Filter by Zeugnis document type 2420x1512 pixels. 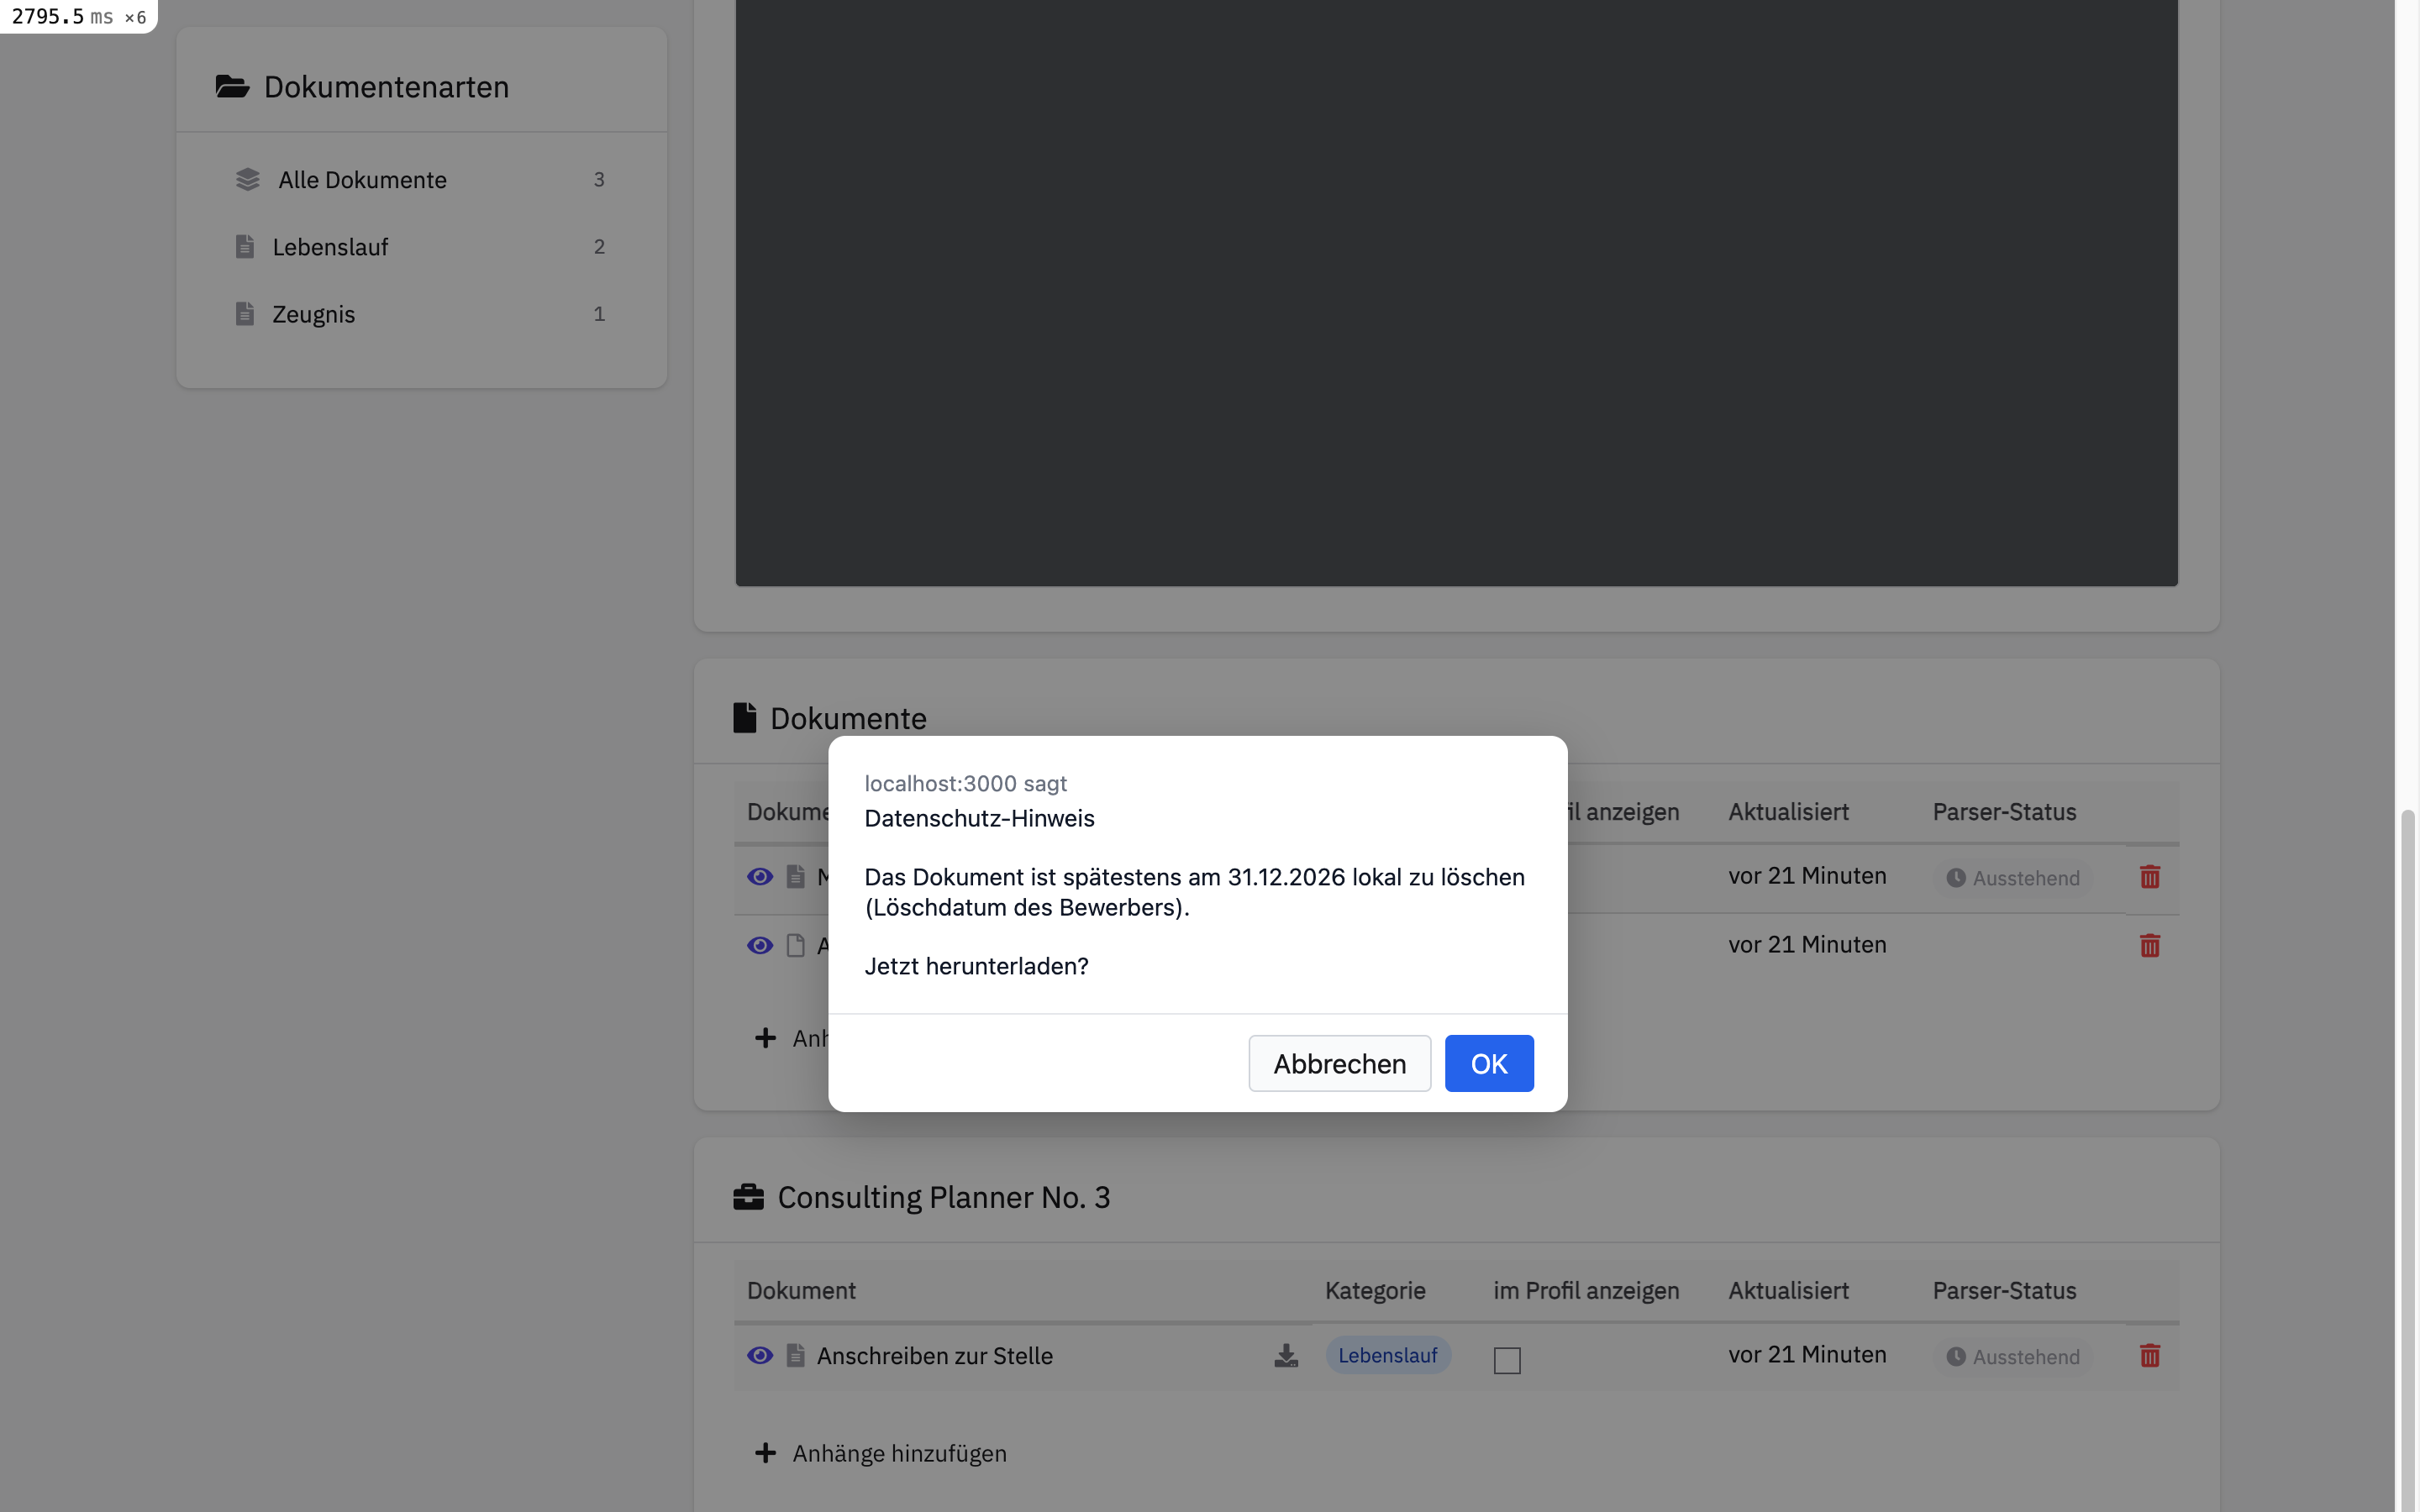tap(421, 314)
